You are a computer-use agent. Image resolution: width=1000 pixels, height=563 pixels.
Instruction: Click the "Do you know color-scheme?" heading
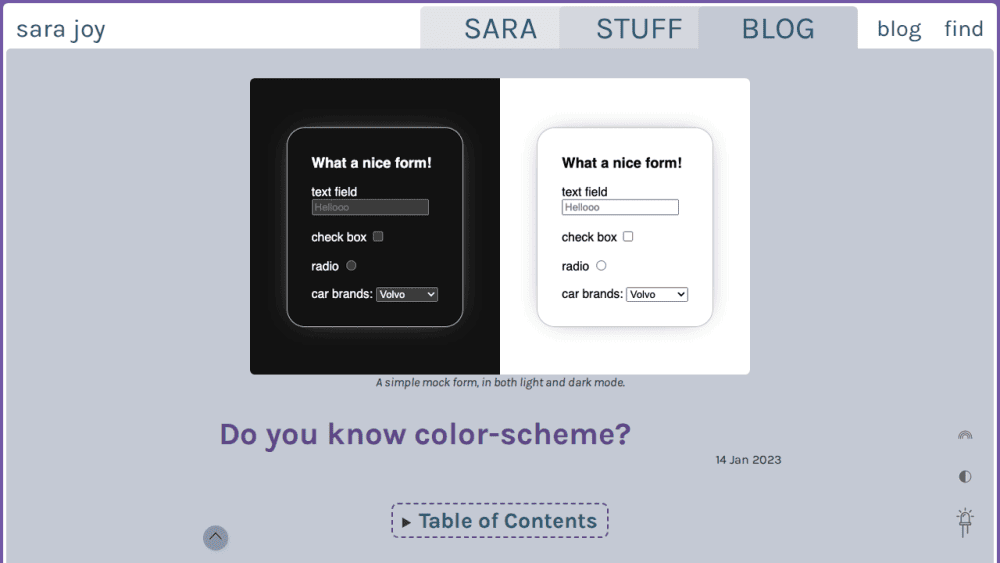pos(425,435)
